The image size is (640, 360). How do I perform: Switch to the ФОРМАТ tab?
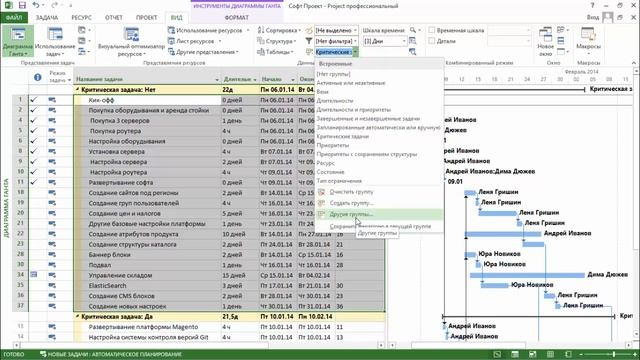click(236, 18)
